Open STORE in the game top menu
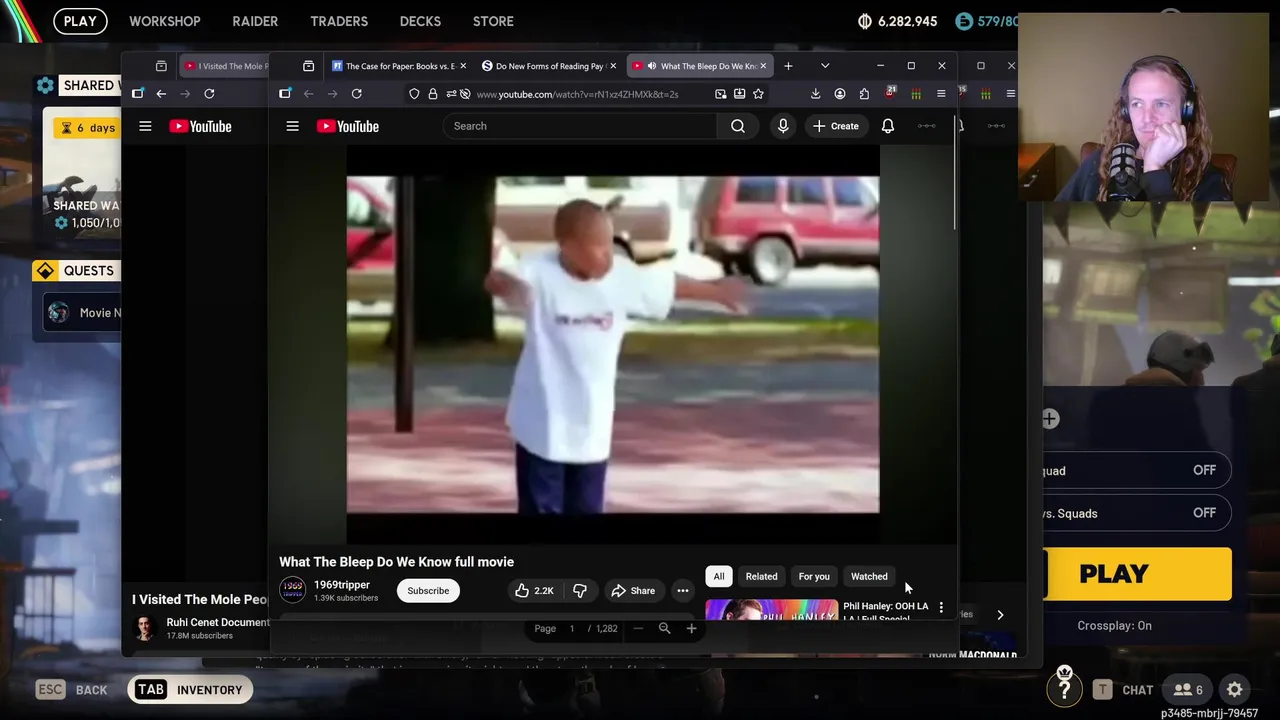This screenshot has height=720, width=1280. pos(493,21)
